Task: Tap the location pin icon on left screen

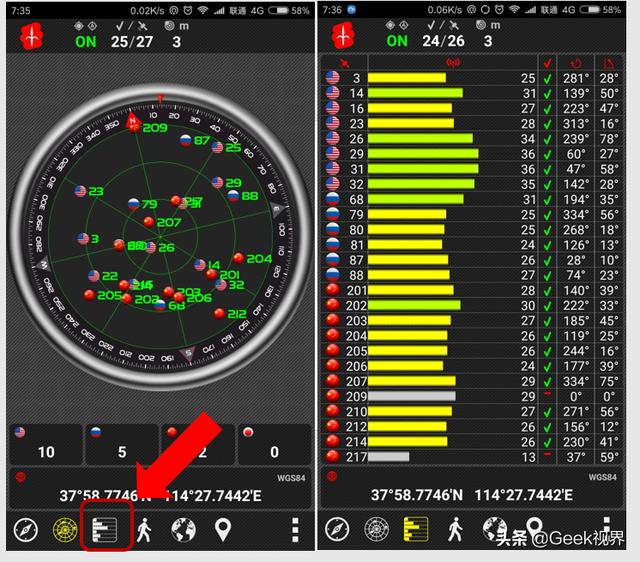Action: (x=223, y=529)
